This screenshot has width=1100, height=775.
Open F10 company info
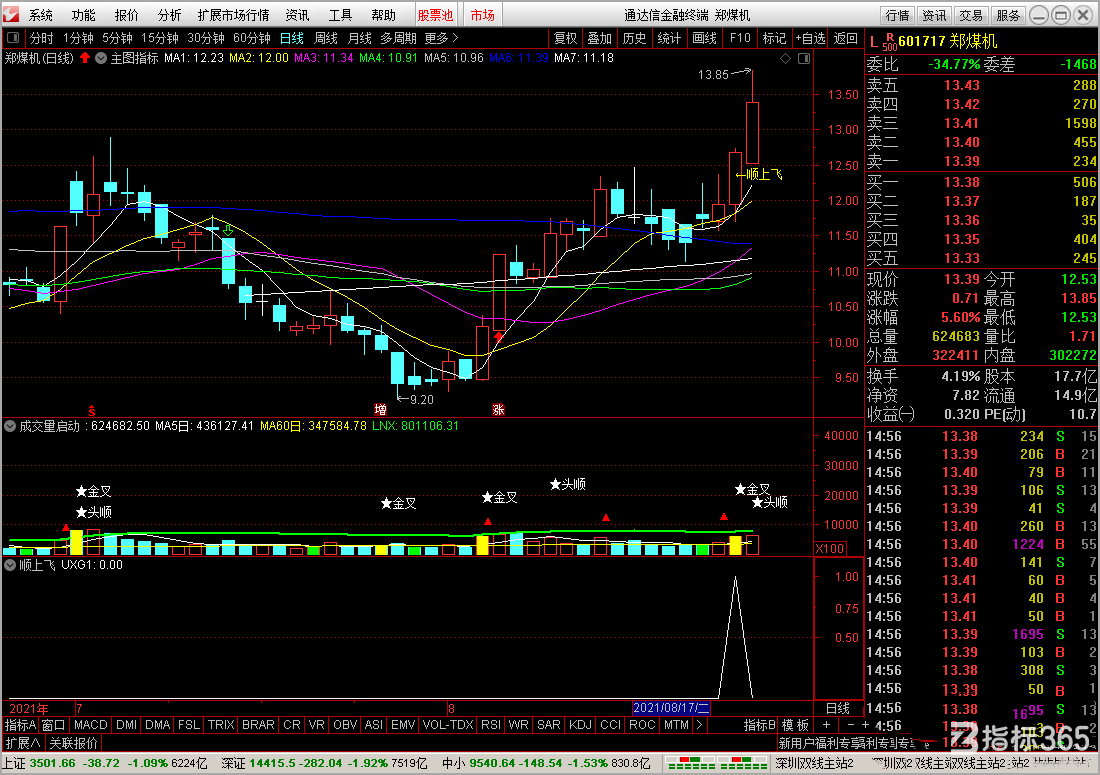[740, 38]
